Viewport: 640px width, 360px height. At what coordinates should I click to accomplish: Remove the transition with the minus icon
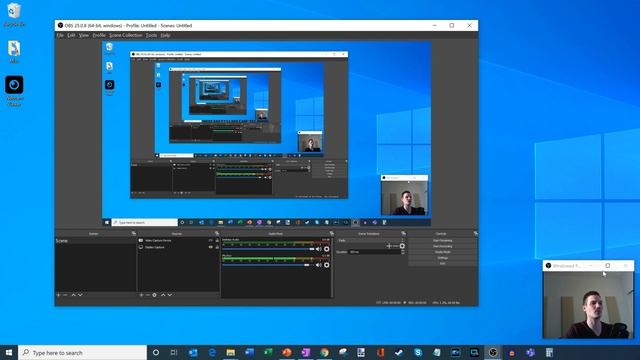coord(395,246)
